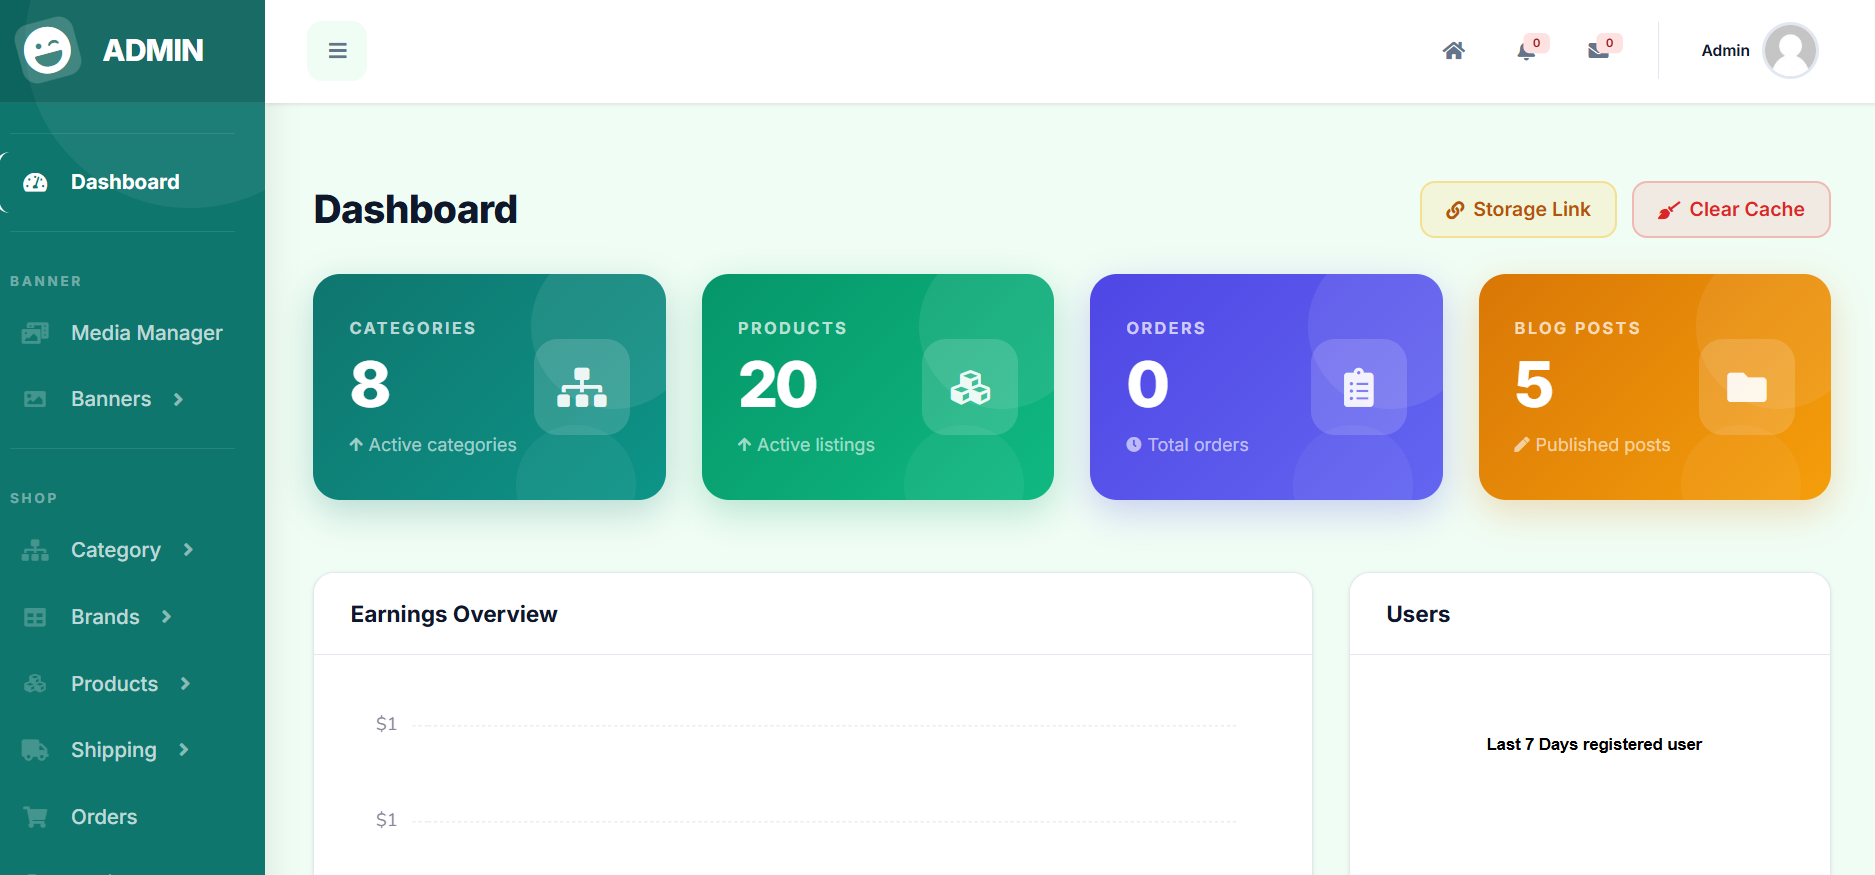Click the 'Active listings' text
The width and height of the screenshot is (1875, 875).
815,445
